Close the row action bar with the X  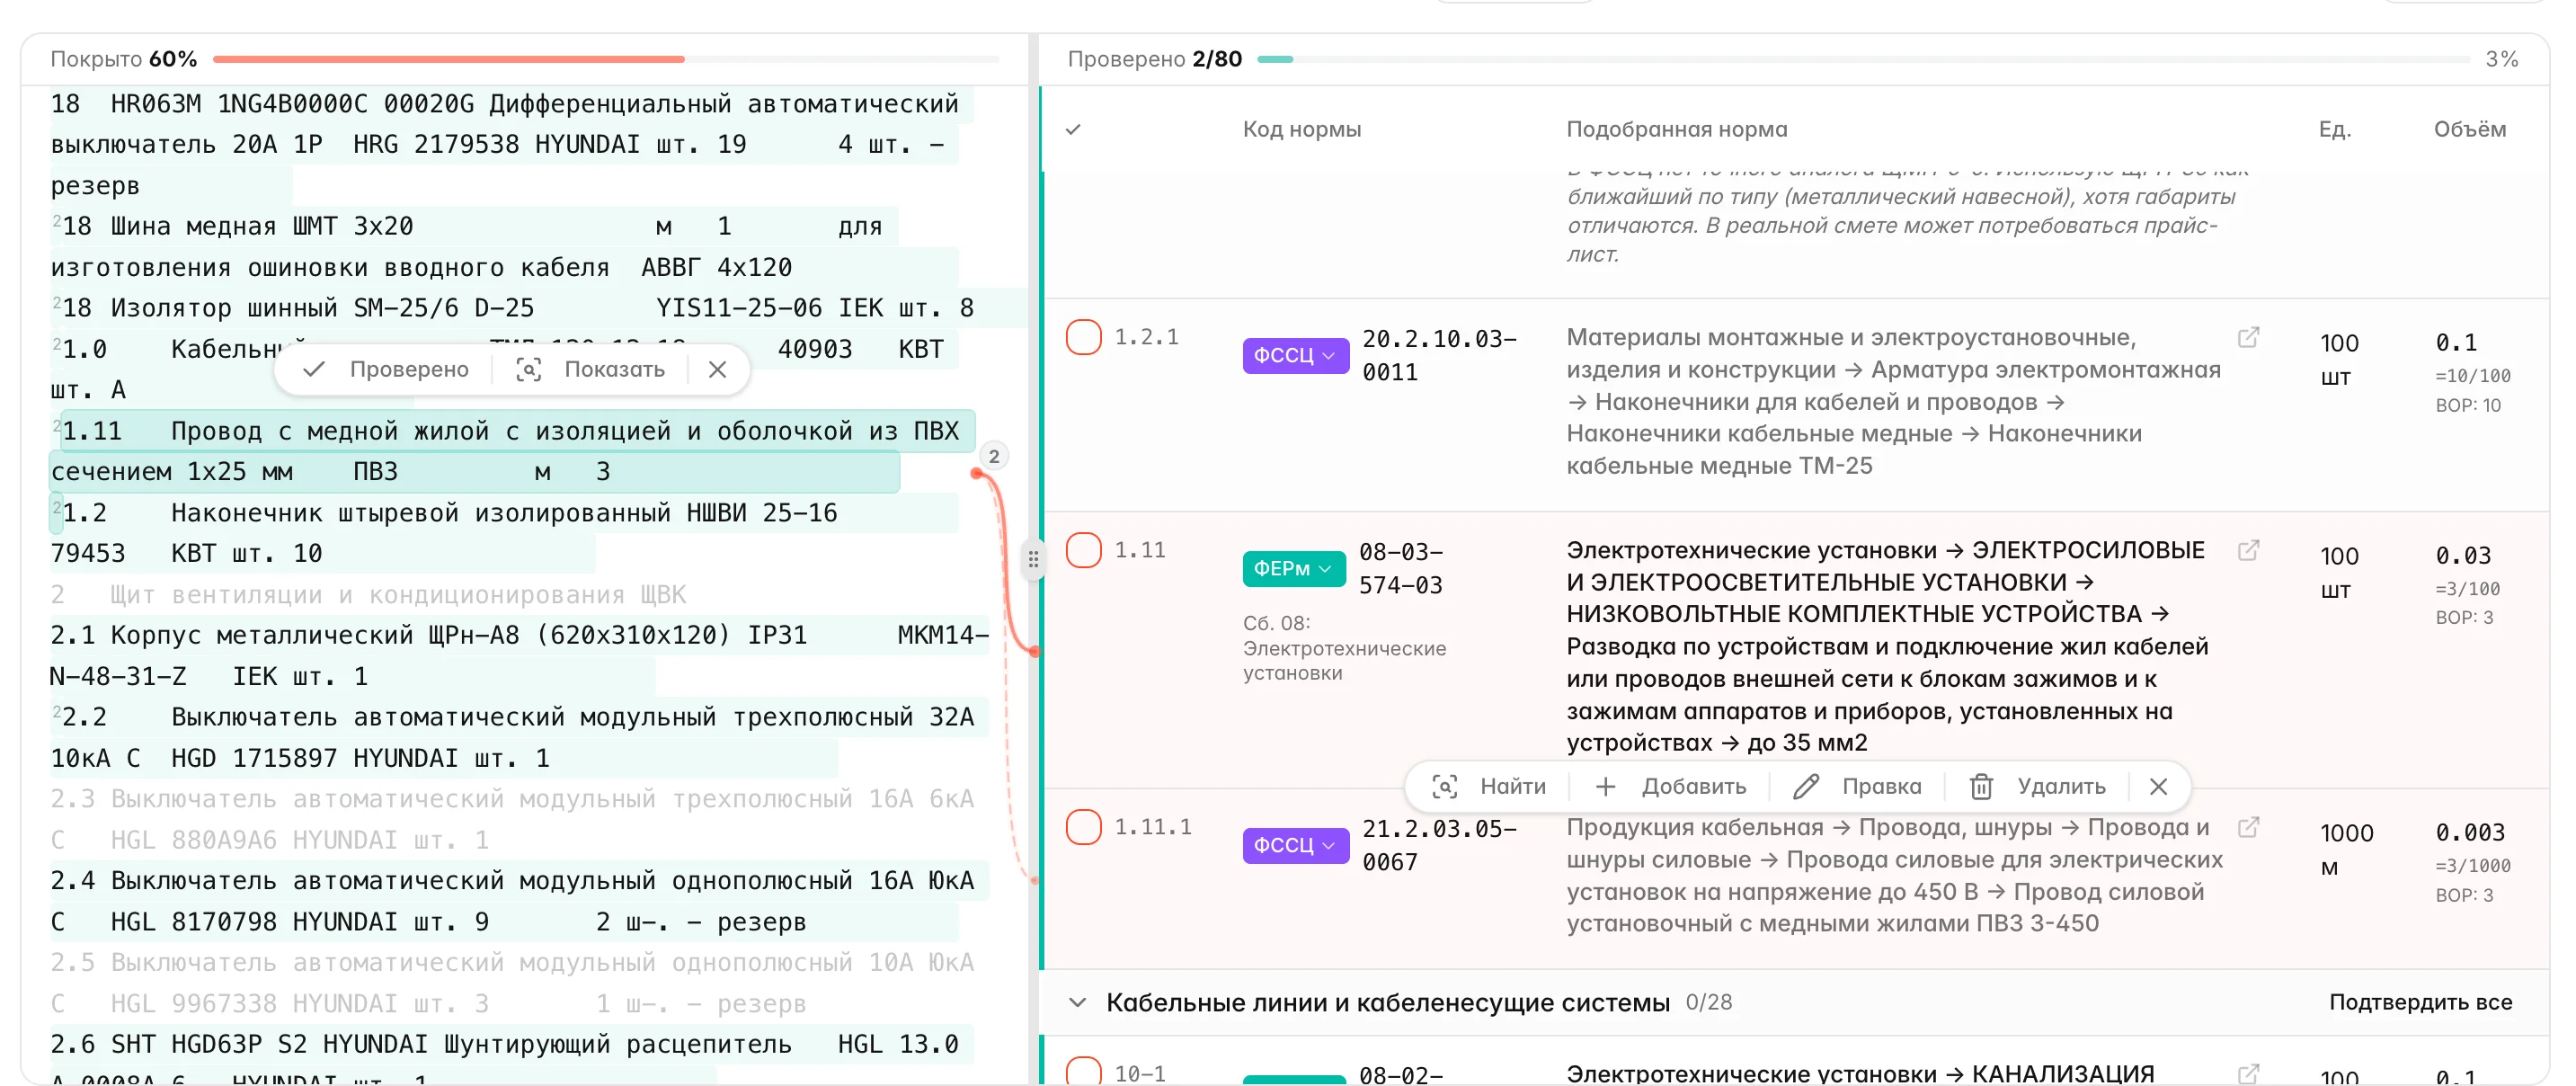pyautogui.click(x=2158, y=787)
